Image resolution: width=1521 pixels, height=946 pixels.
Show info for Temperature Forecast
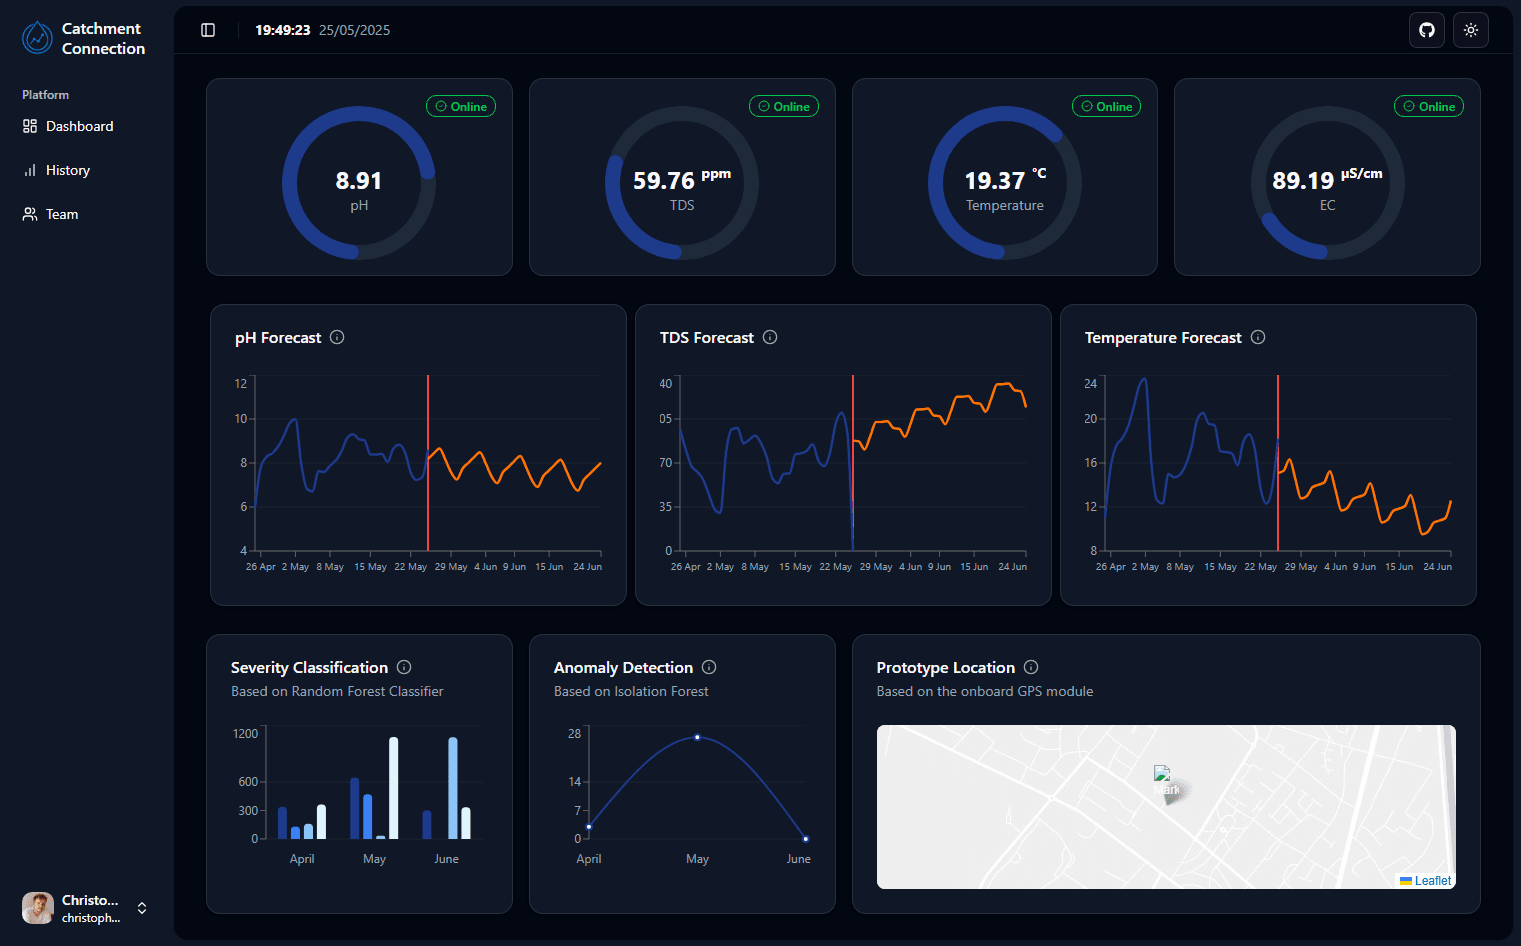tap(1258, 337)
